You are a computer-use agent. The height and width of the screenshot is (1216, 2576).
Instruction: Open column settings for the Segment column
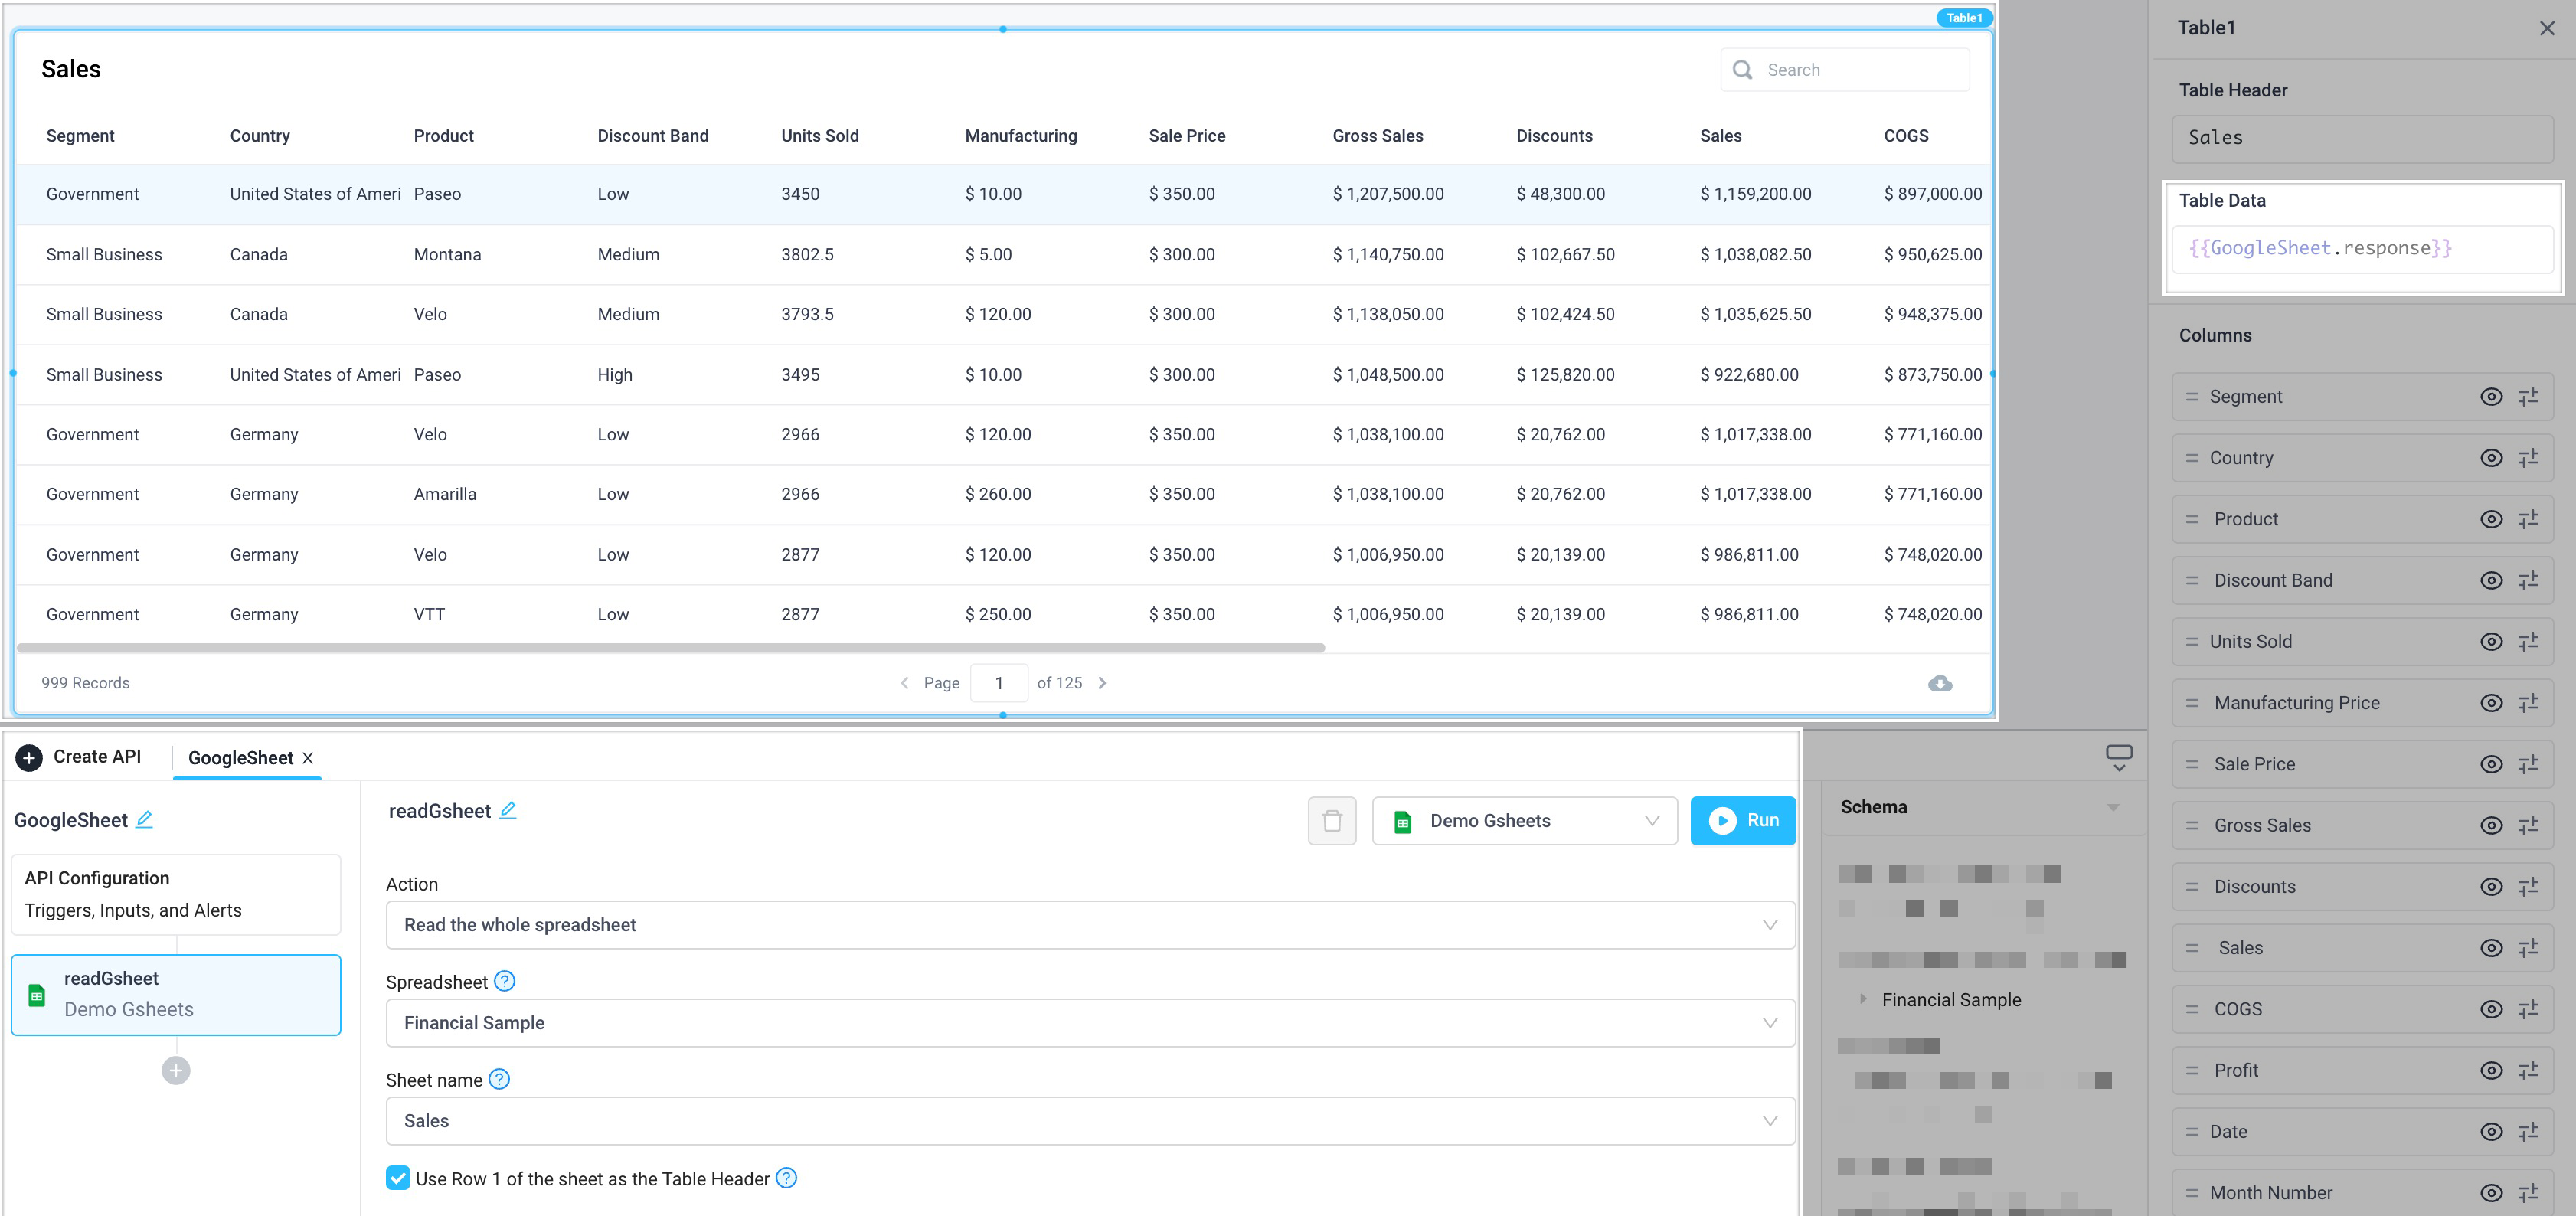tap(2530, 396)
